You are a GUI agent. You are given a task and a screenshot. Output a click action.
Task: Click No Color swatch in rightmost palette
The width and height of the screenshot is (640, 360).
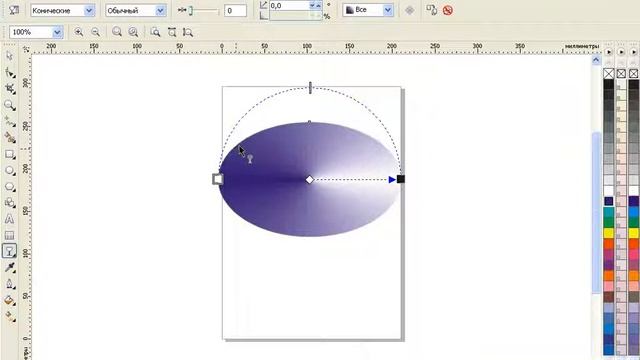633,73
